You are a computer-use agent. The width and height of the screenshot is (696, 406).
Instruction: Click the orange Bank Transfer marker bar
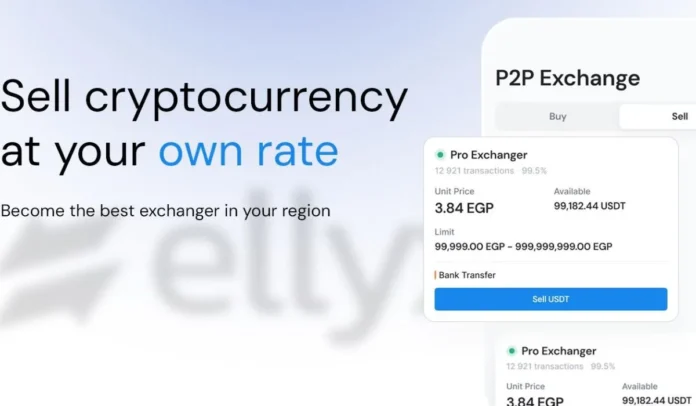coord(436,274)
